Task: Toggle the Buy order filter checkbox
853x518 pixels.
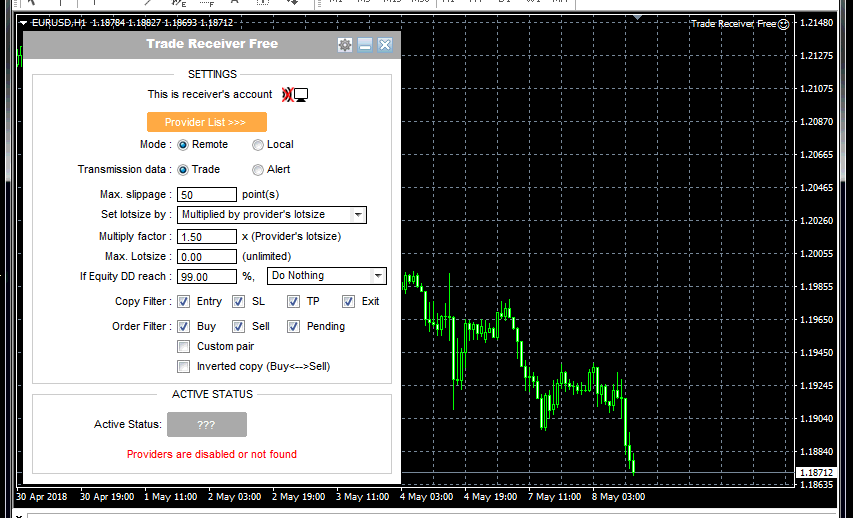Action: [x=183, y=326]
